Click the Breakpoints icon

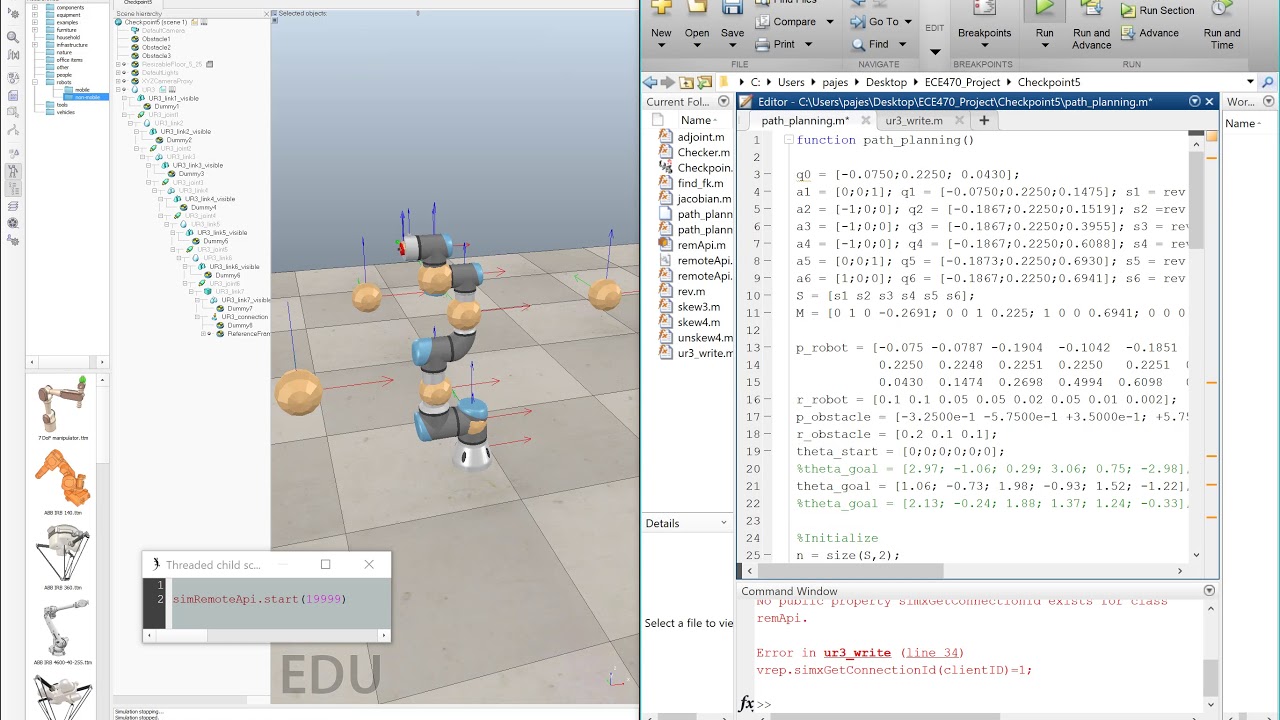tap(985, 8)
